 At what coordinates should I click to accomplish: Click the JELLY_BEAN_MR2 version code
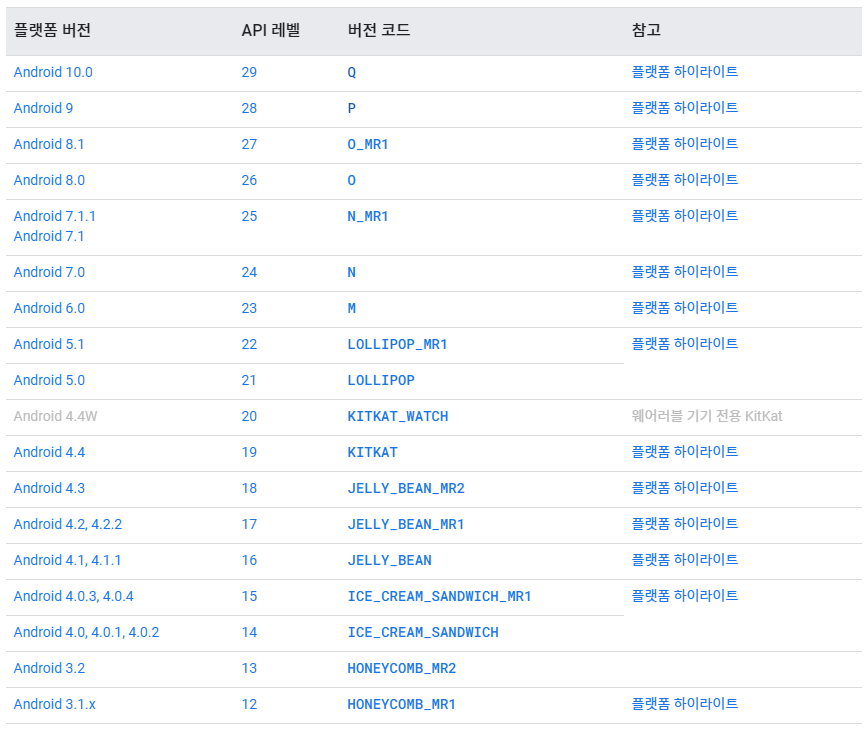406,488
